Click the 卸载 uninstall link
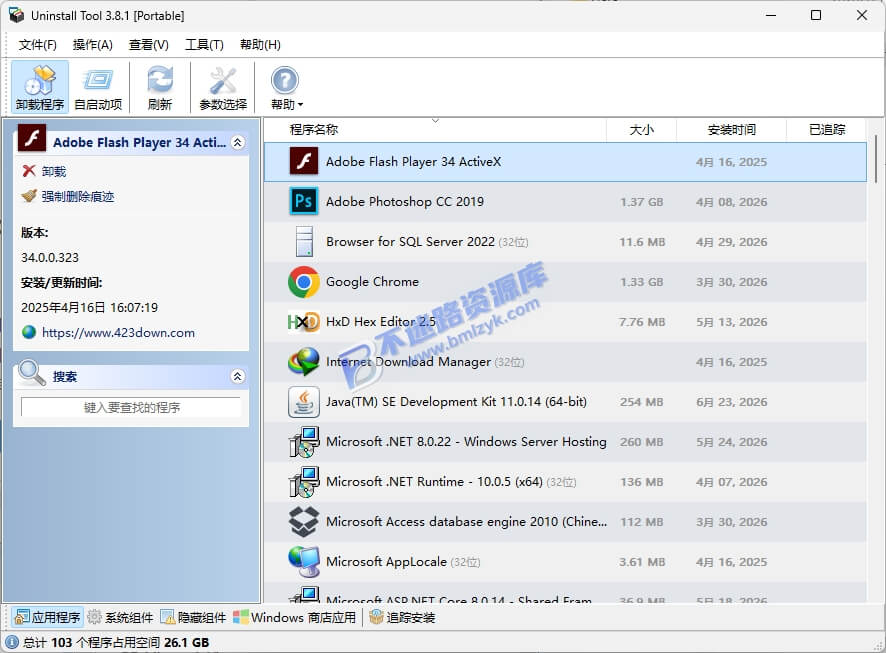The height and width of the screenshot is (653, 886). point(54,171)
